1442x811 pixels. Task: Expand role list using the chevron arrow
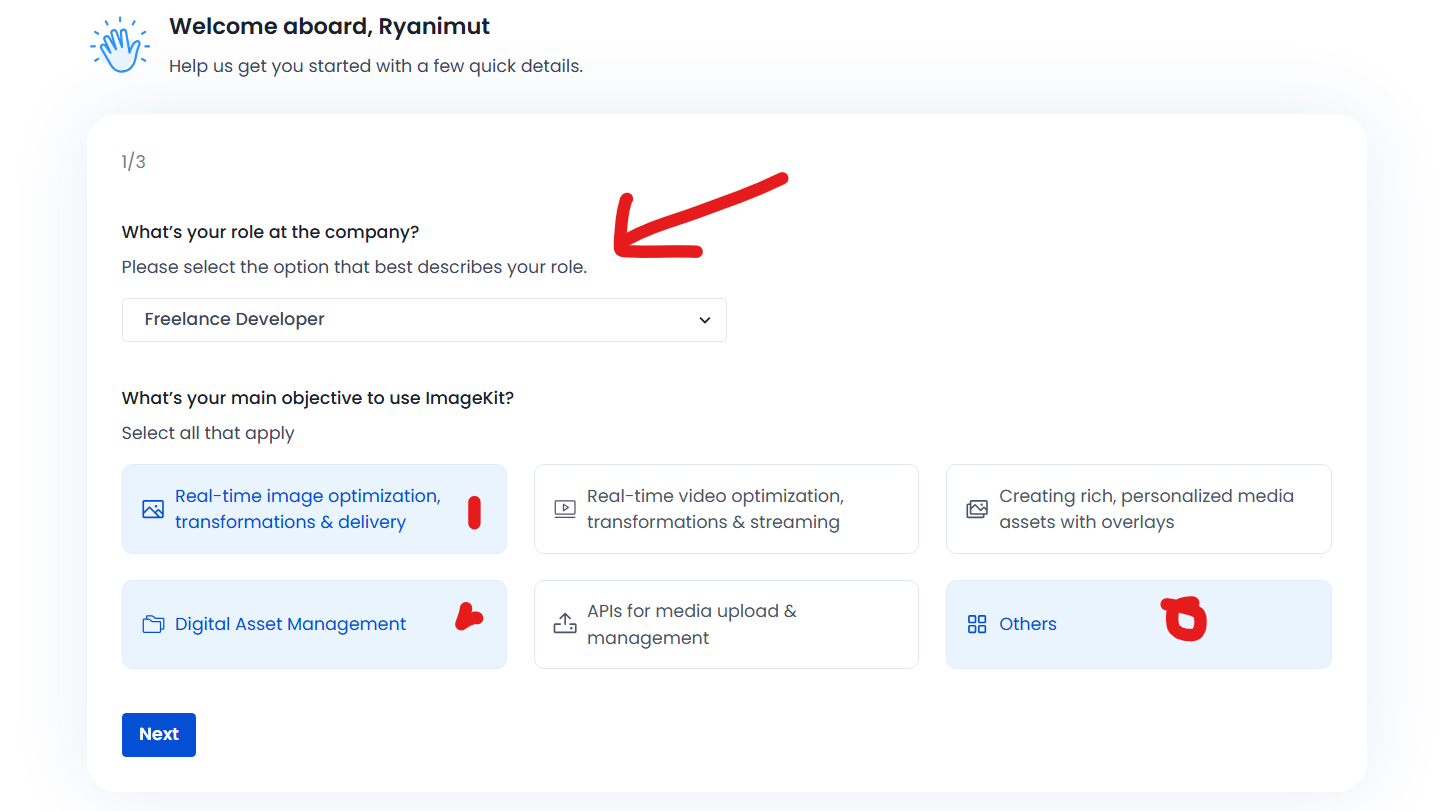704,320
